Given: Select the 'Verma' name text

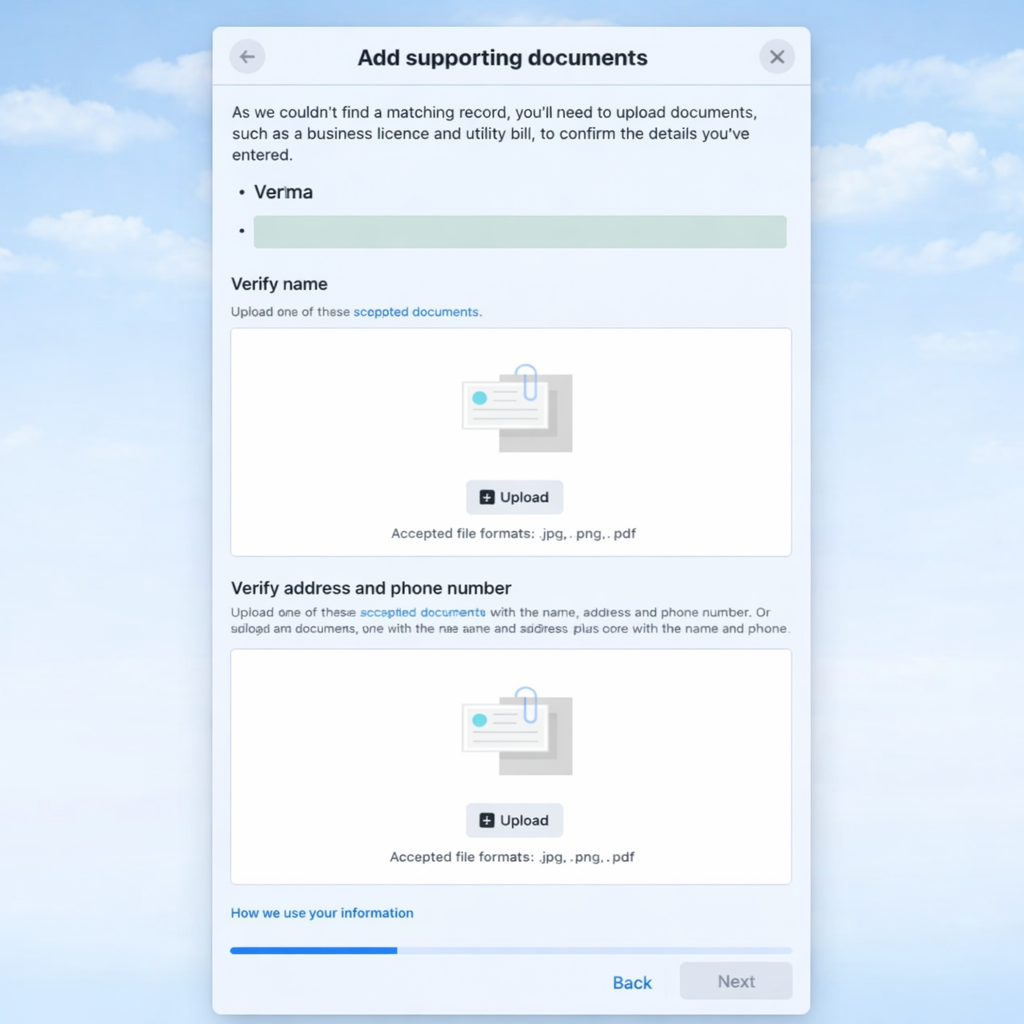Looking at the screenshot, I should click(283, 192).
